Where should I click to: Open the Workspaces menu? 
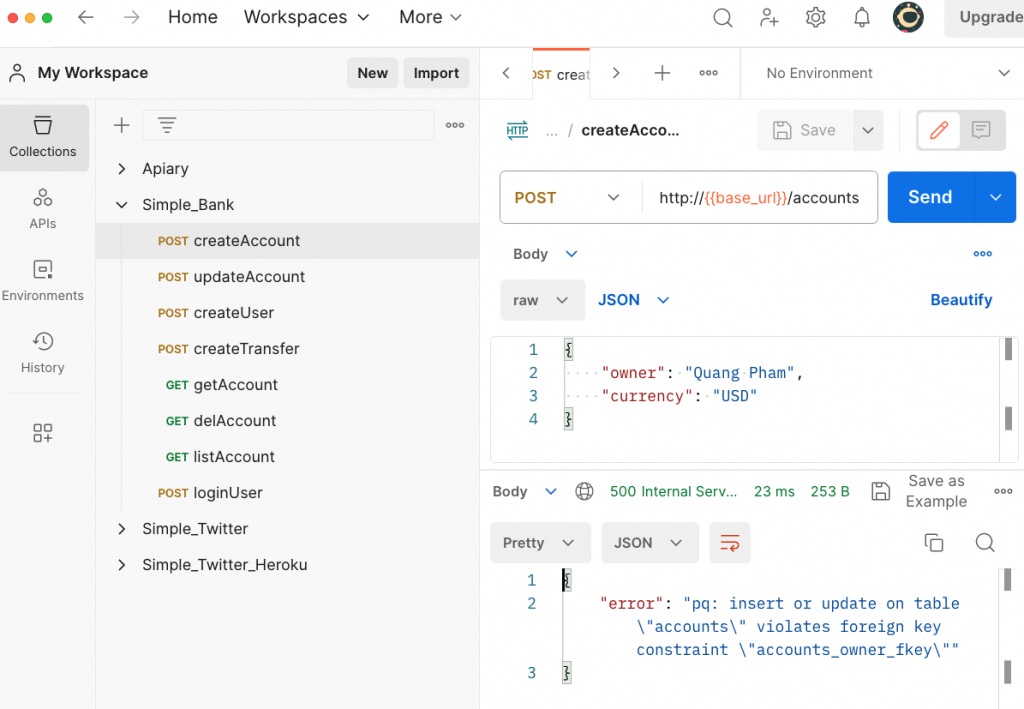coord(306,17)
